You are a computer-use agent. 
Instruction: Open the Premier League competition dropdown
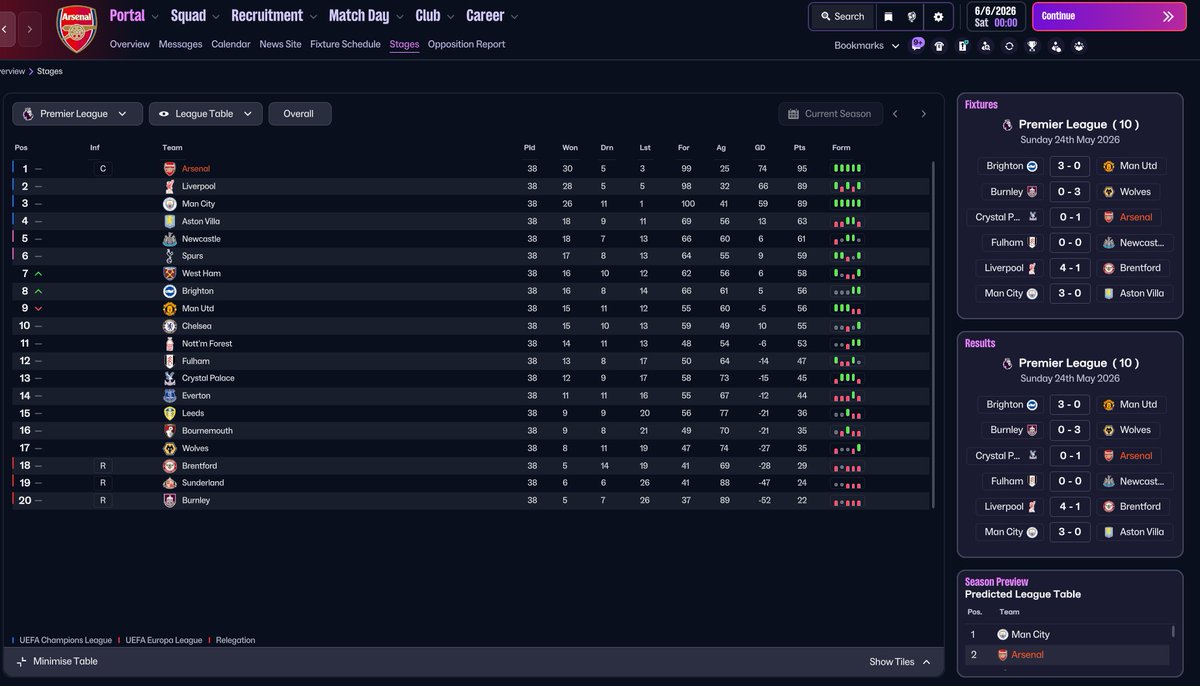pos(78,114)
